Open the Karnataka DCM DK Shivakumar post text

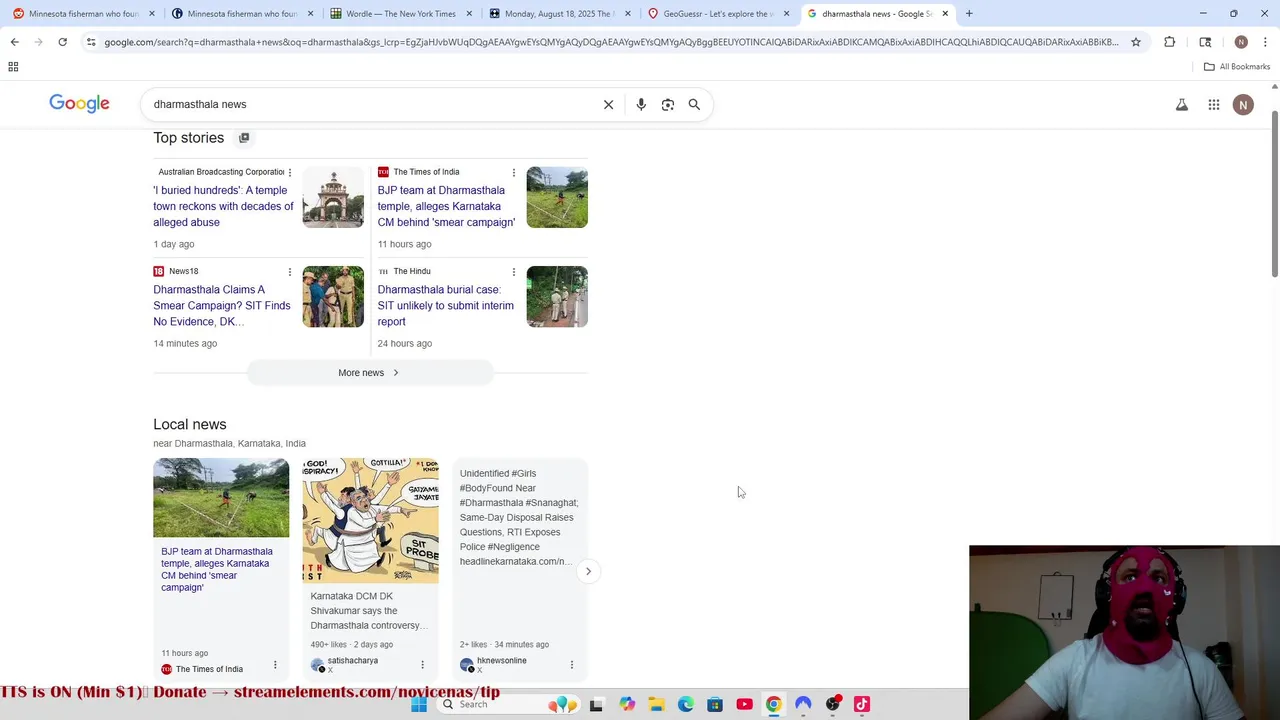369,611
